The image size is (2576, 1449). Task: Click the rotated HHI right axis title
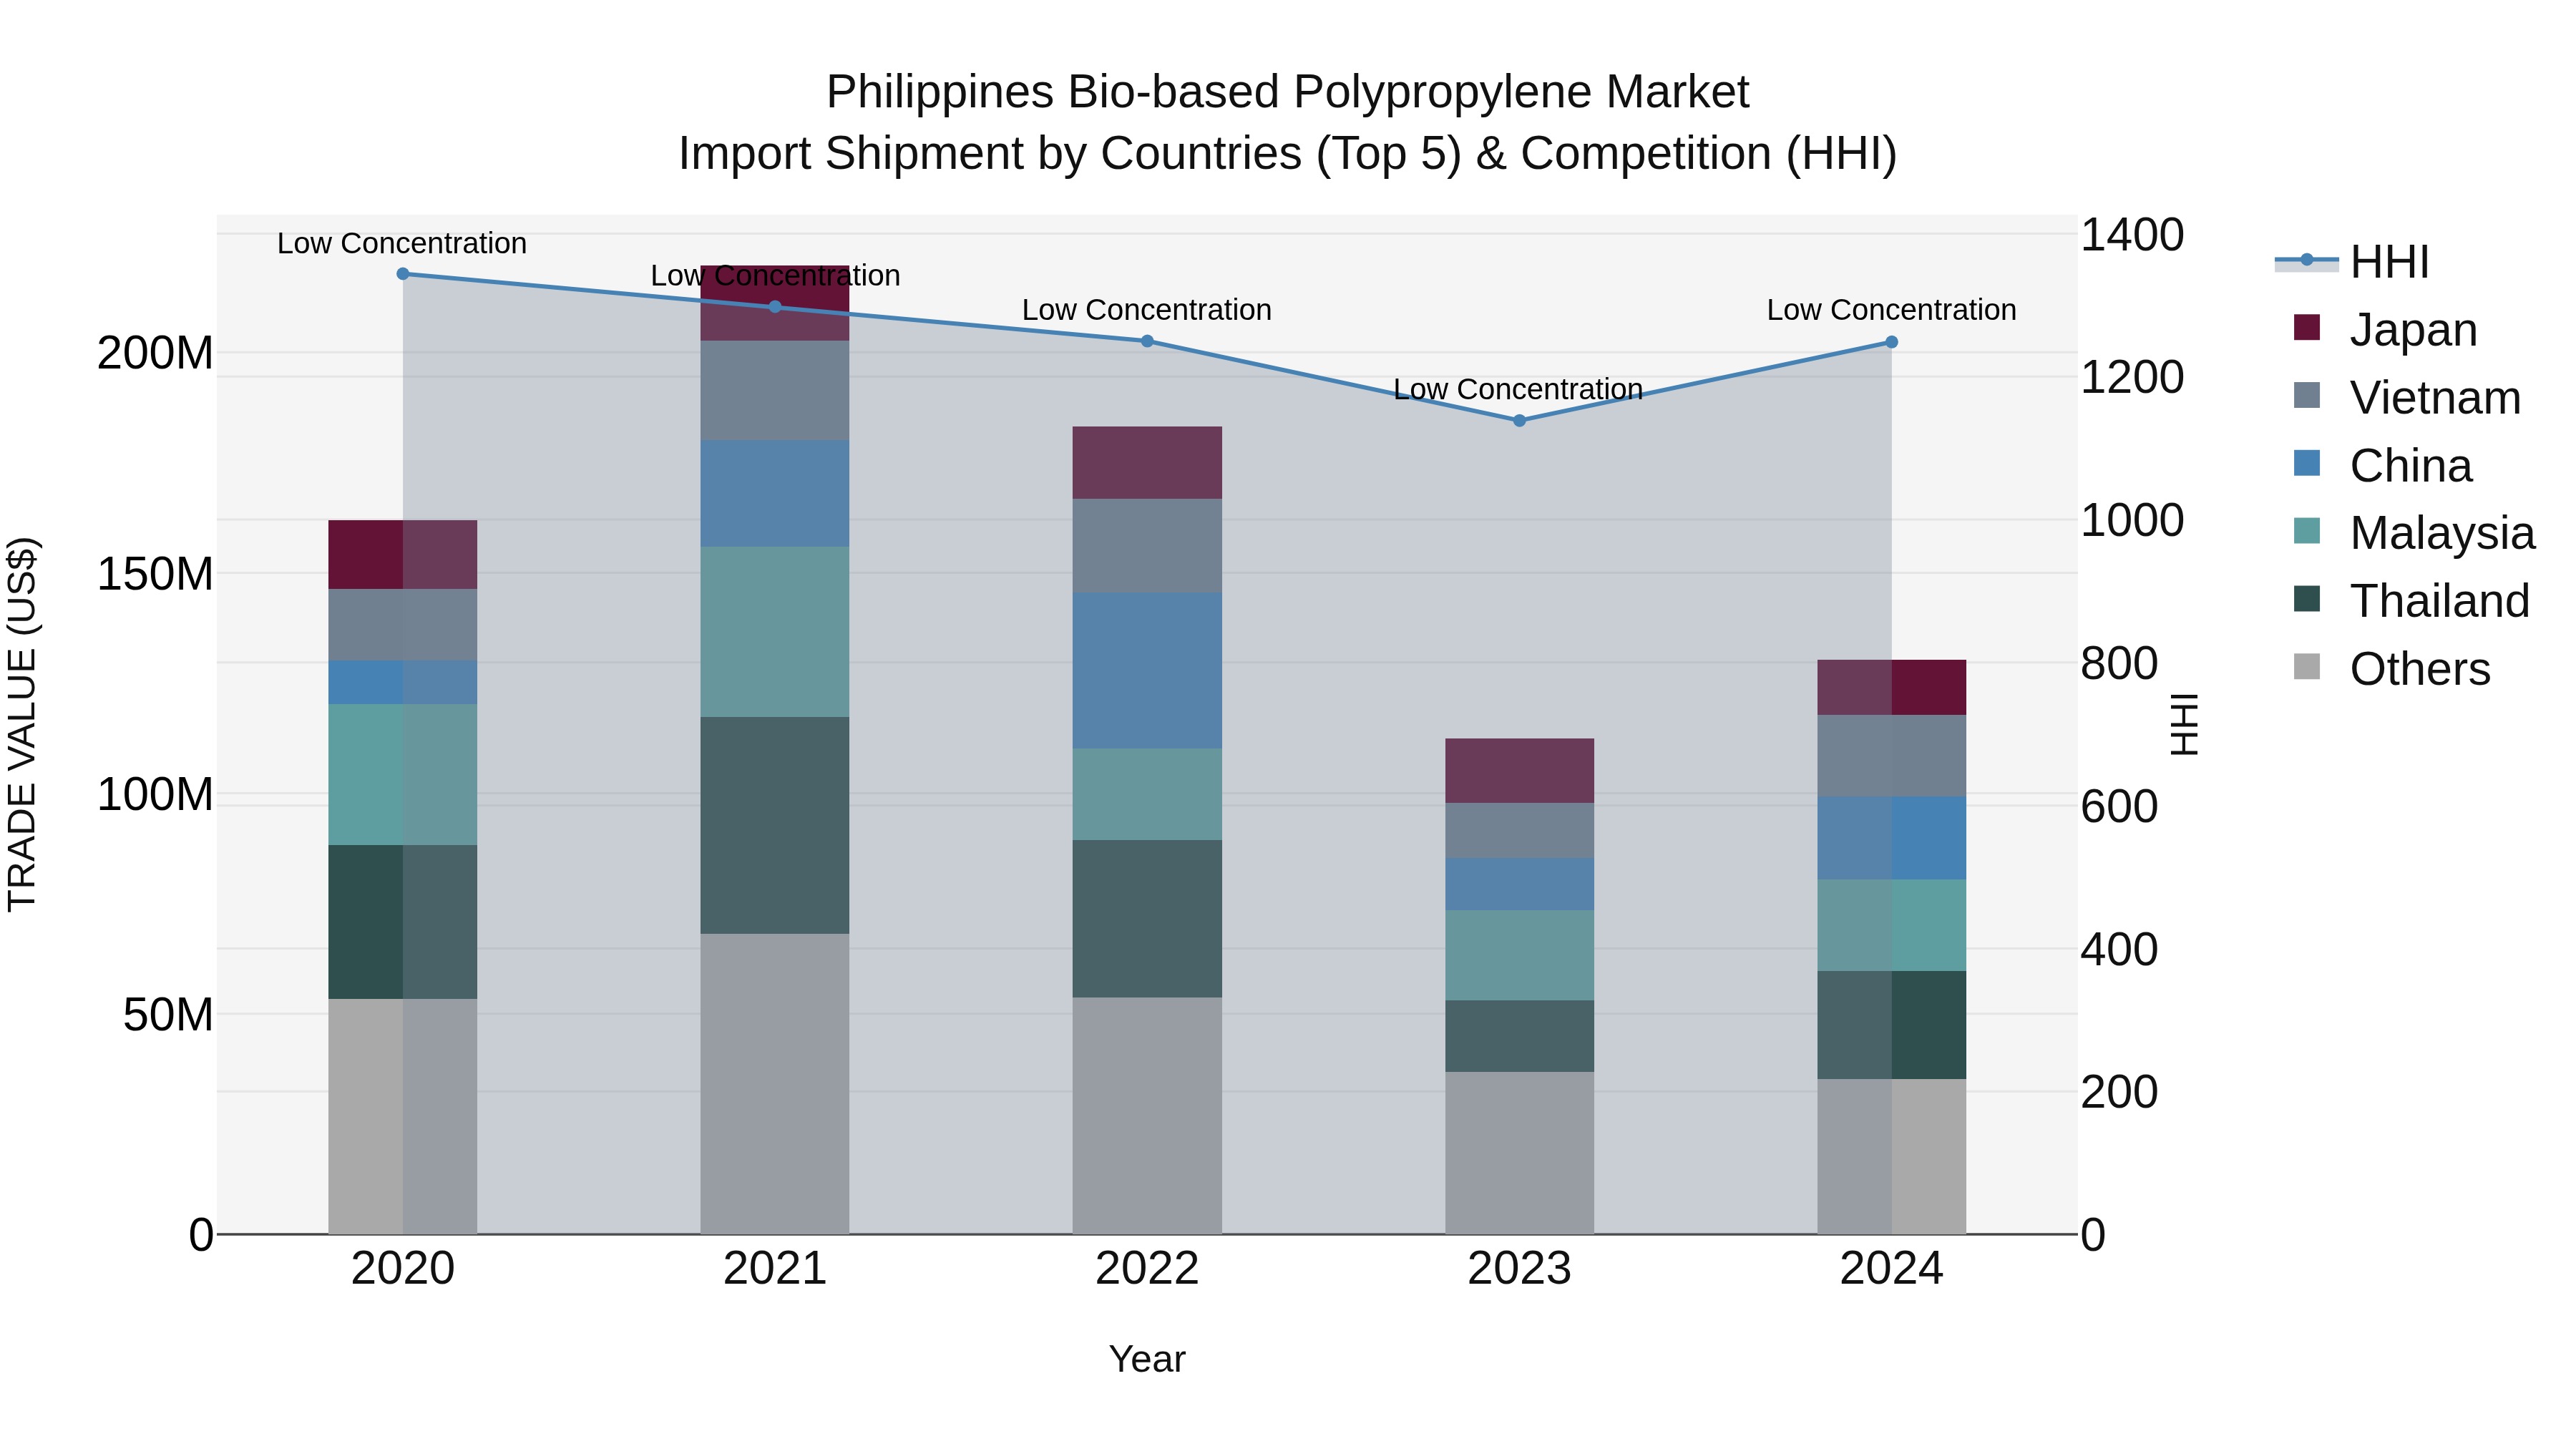[2184, 724]
